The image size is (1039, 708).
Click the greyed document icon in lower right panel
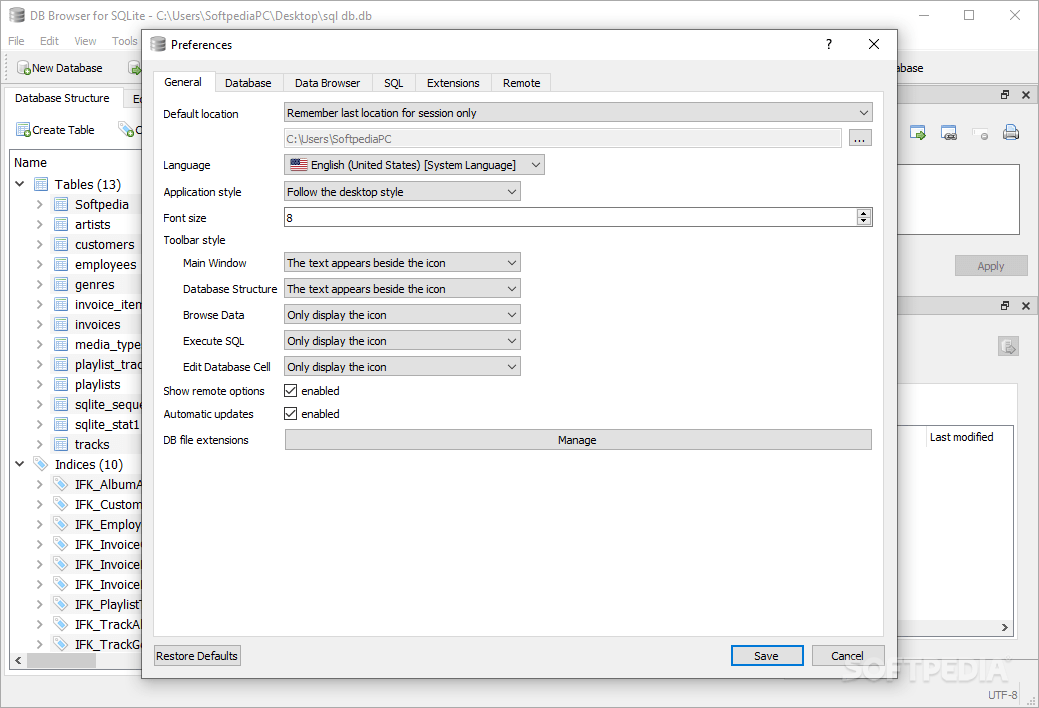1009,346
